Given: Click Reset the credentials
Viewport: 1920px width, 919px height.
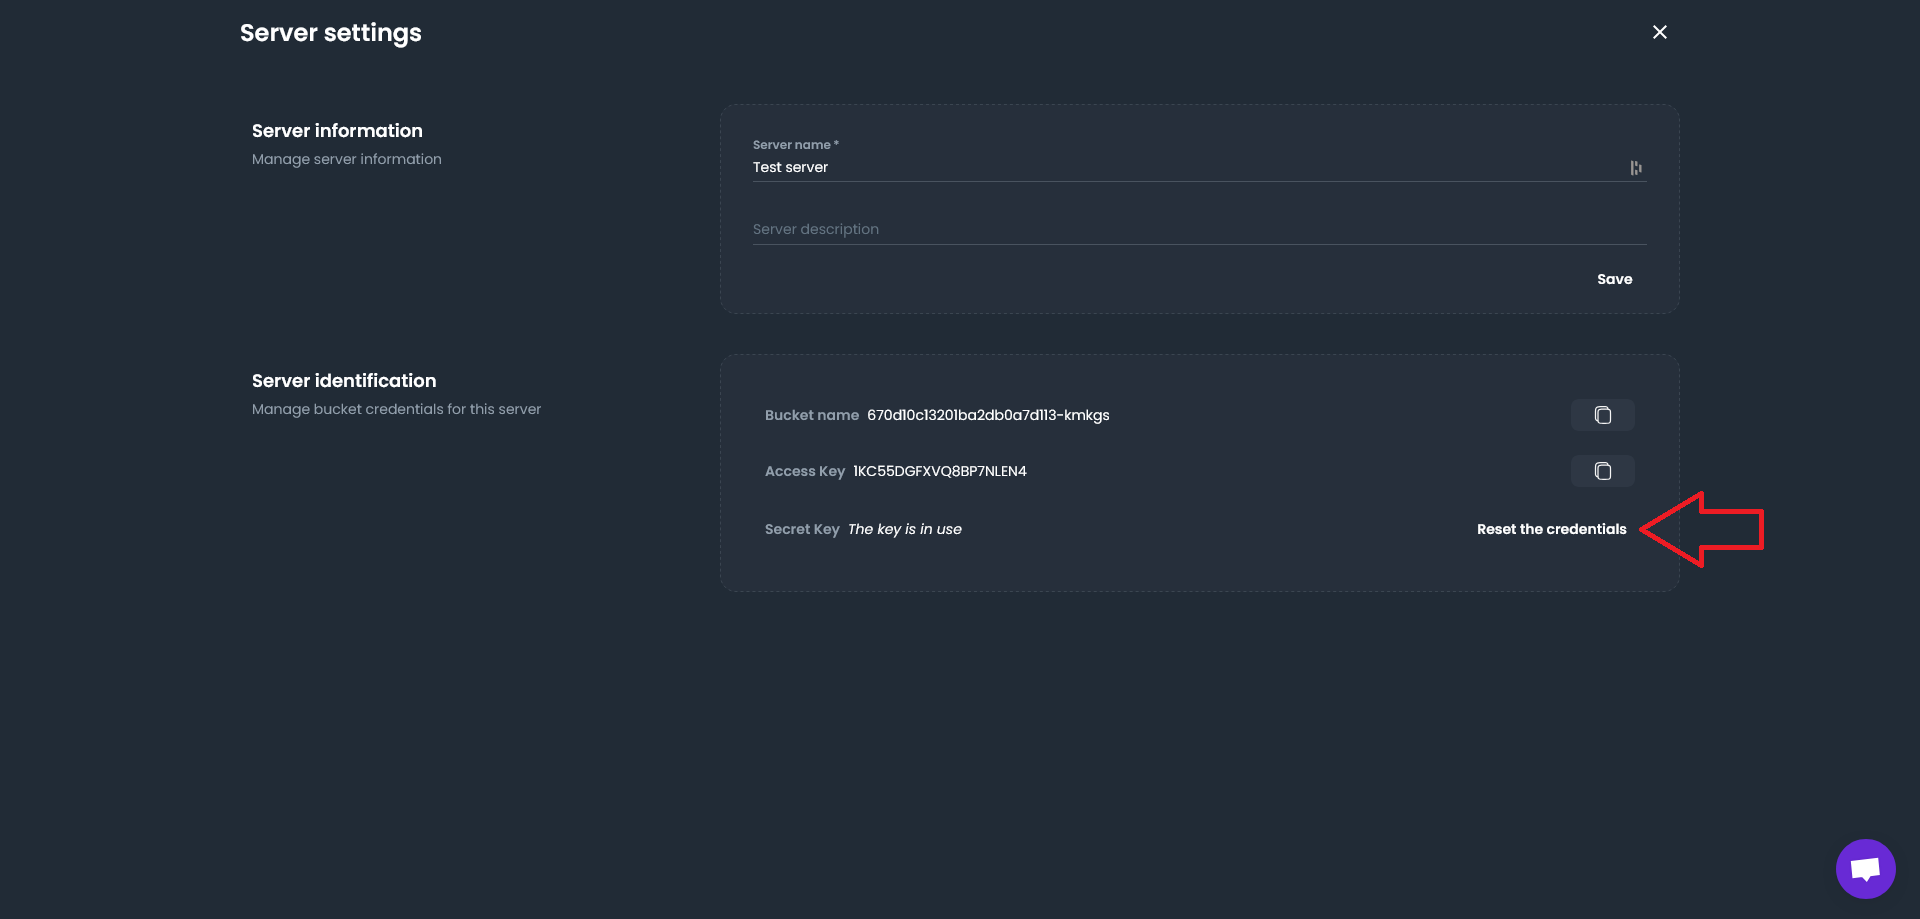Looking at the screenshot, I should (x=1551, y=529).
